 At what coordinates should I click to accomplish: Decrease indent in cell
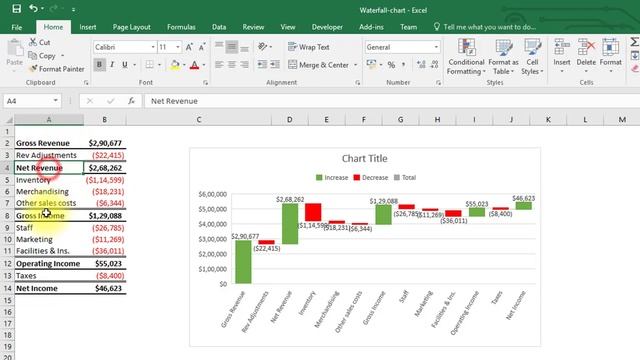(x=262, y=64)
